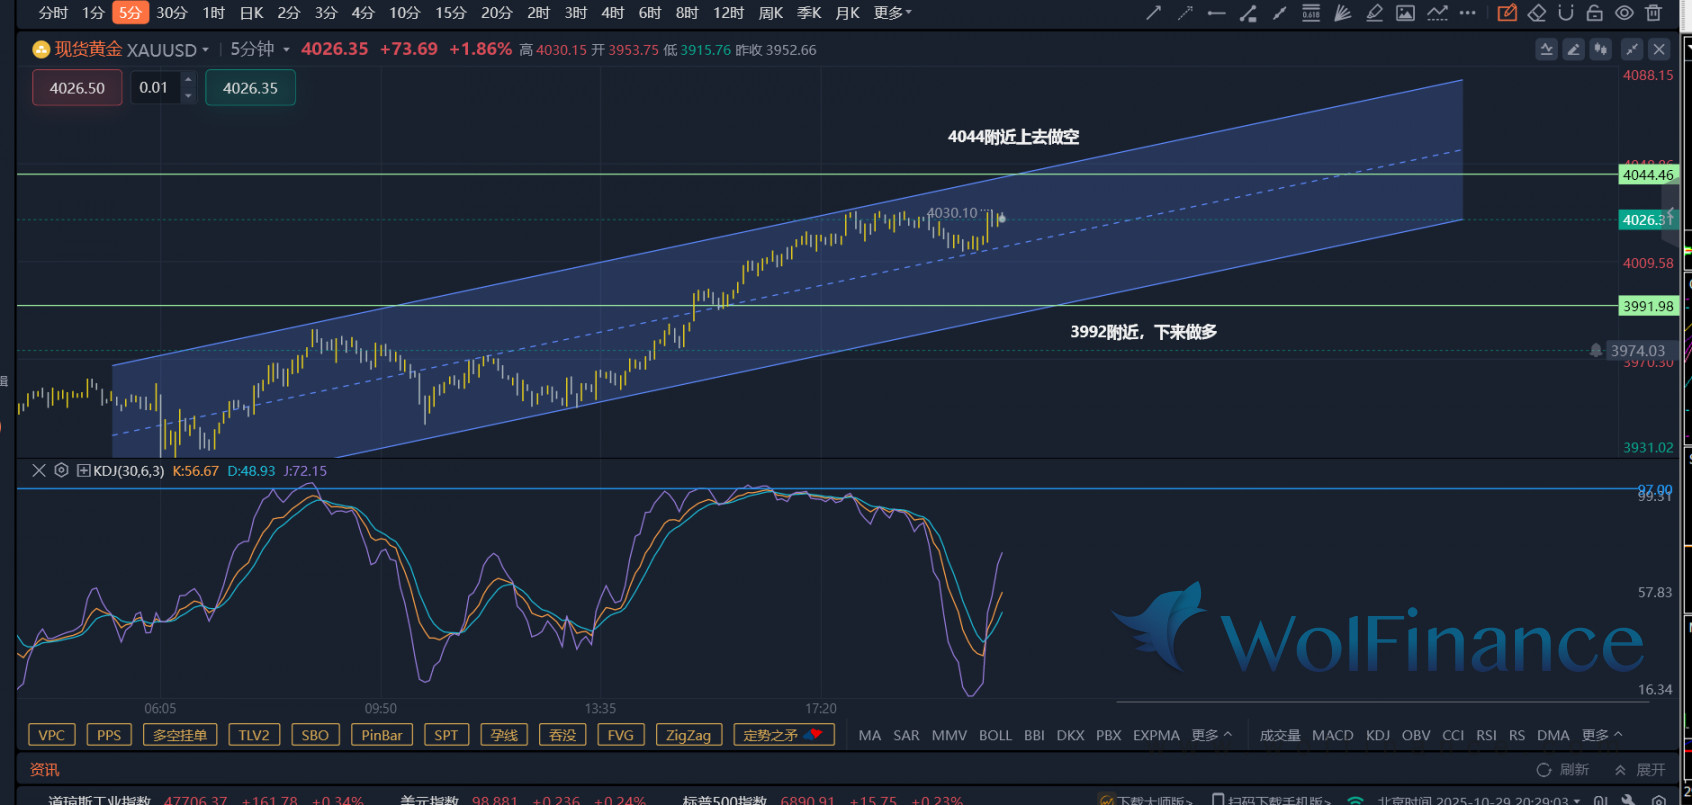This screenshot has height=805, width=1692.
Task: Click the trash icon to delete drawings
Action: (1654, 13)
